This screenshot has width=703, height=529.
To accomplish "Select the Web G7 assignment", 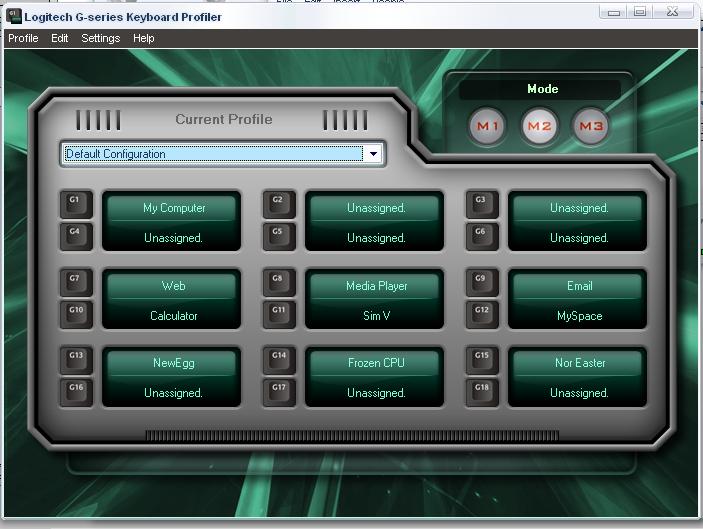I will (x=173, y=286).
